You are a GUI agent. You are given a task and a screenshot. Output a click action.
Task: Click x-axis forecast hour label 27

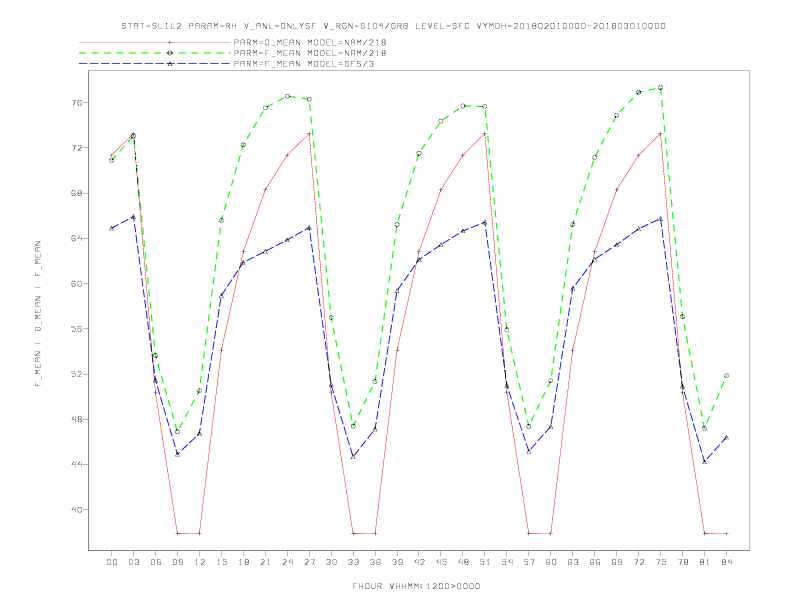[x=309, y=562]
